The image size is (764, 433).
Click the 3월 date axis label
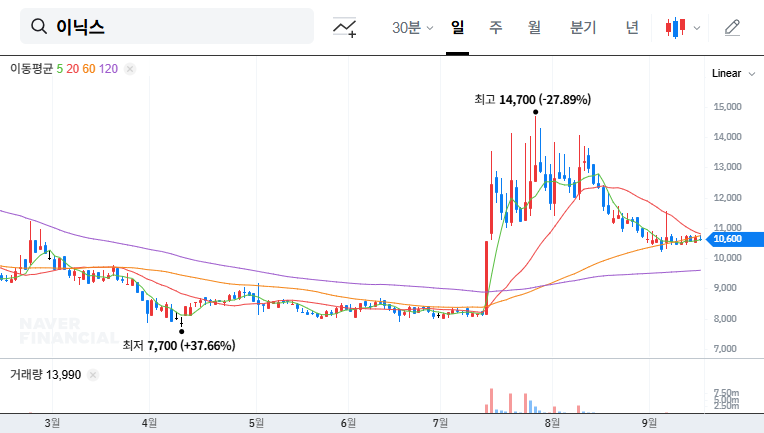coord(52,423)
